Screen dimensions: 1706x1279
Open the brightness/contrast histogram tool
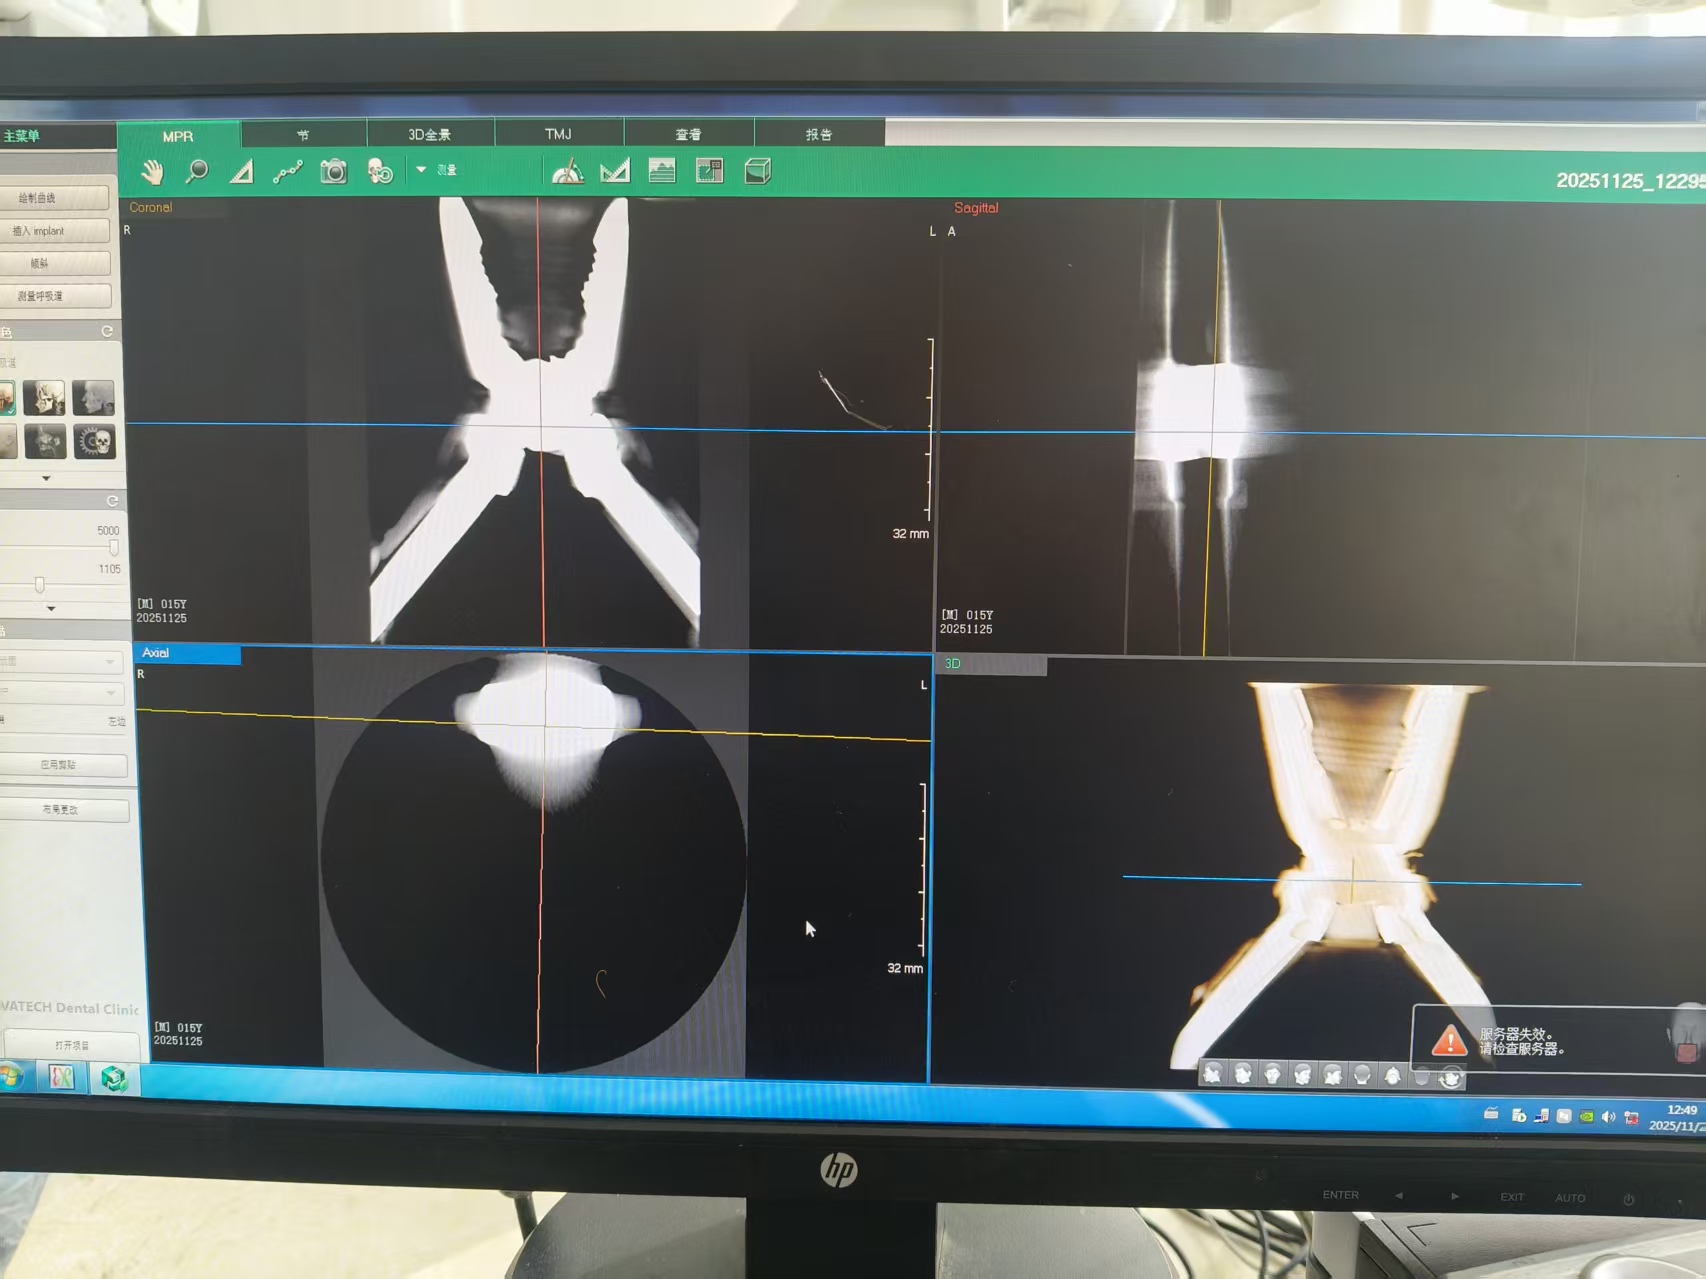coord(662,171)
